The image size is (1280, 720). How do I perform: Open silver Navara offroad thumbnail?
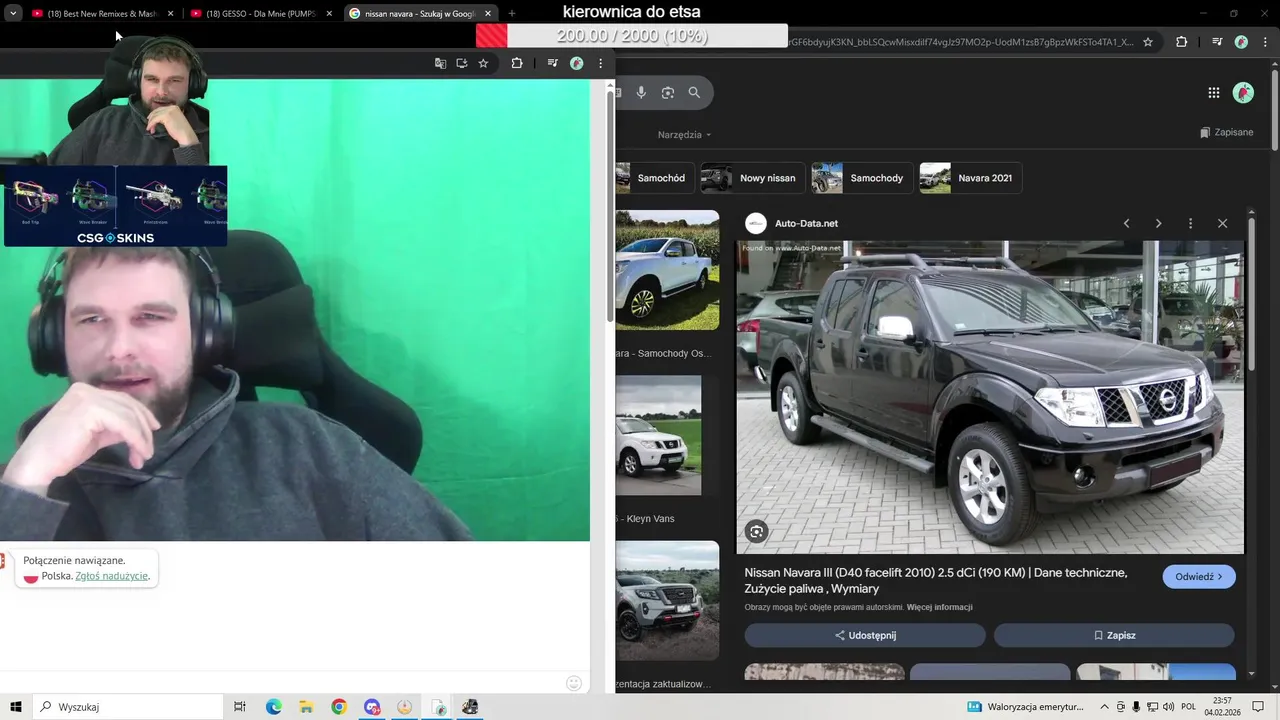[x=667, y=600]
